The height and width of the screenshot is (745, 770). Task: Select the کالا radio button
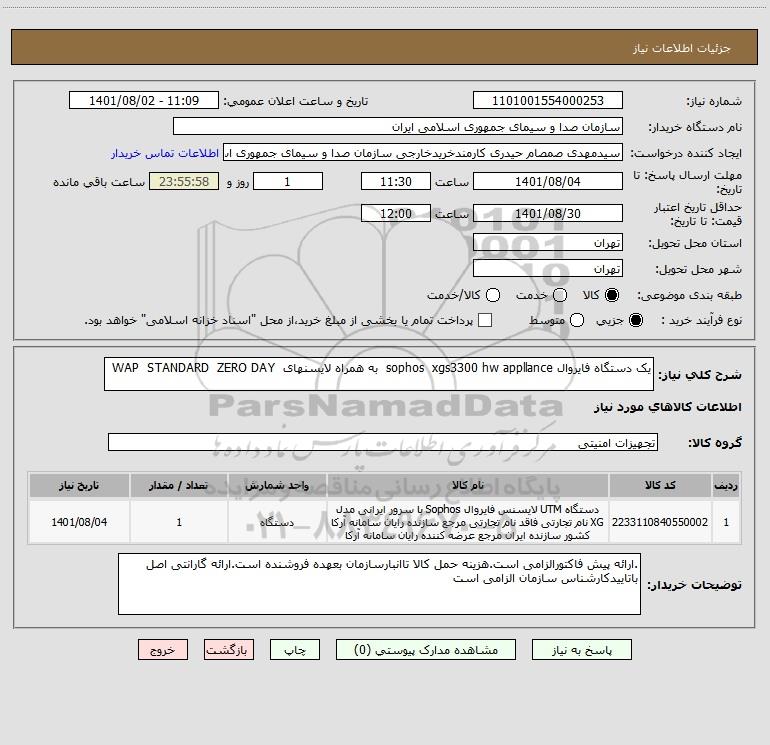(612, 295)
